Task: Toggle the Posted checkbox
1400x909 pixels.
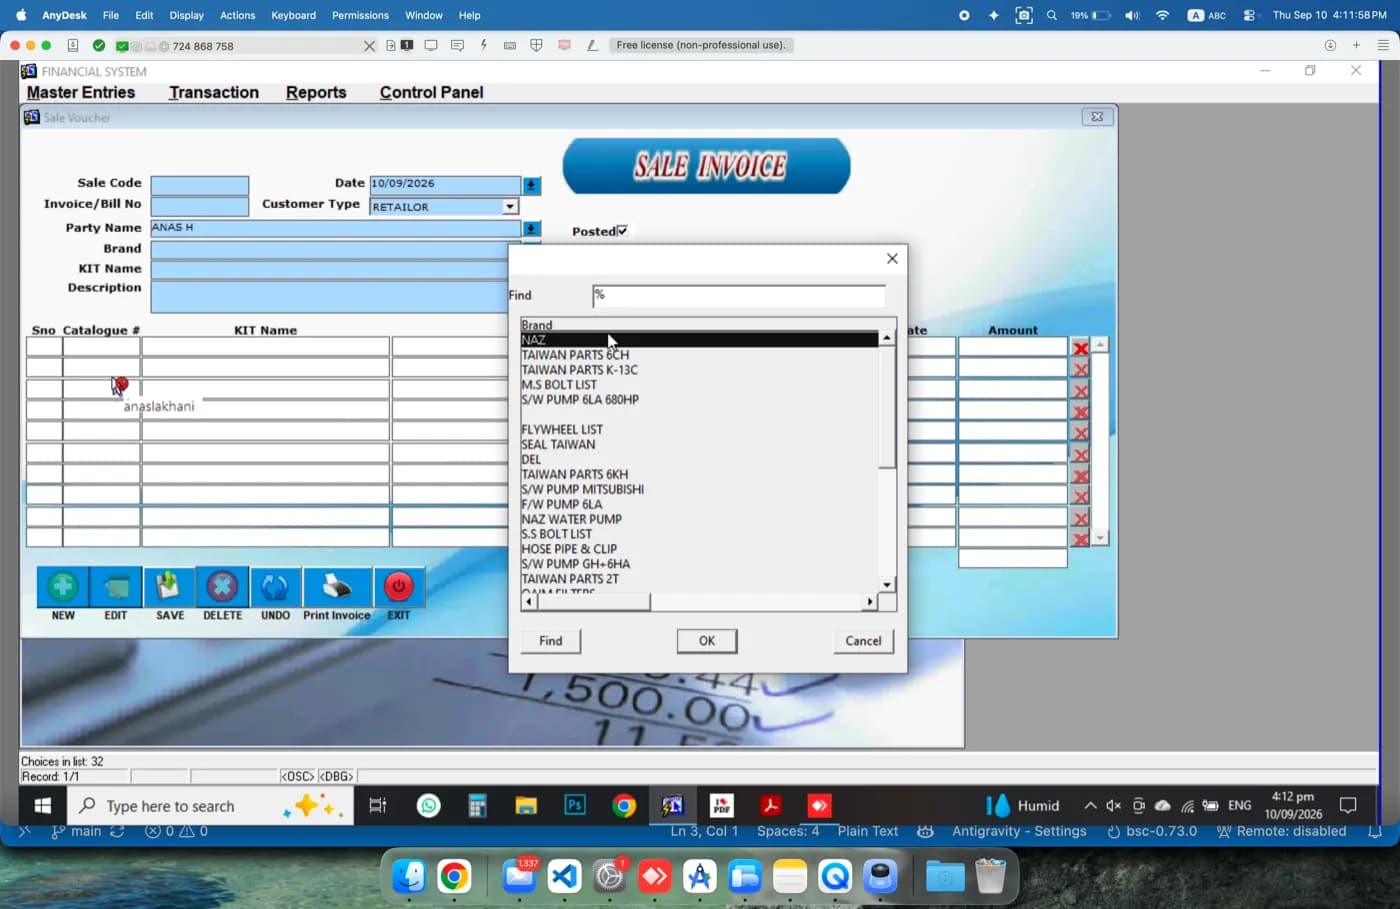Action: pyautogui.click(x=622, y=231)
